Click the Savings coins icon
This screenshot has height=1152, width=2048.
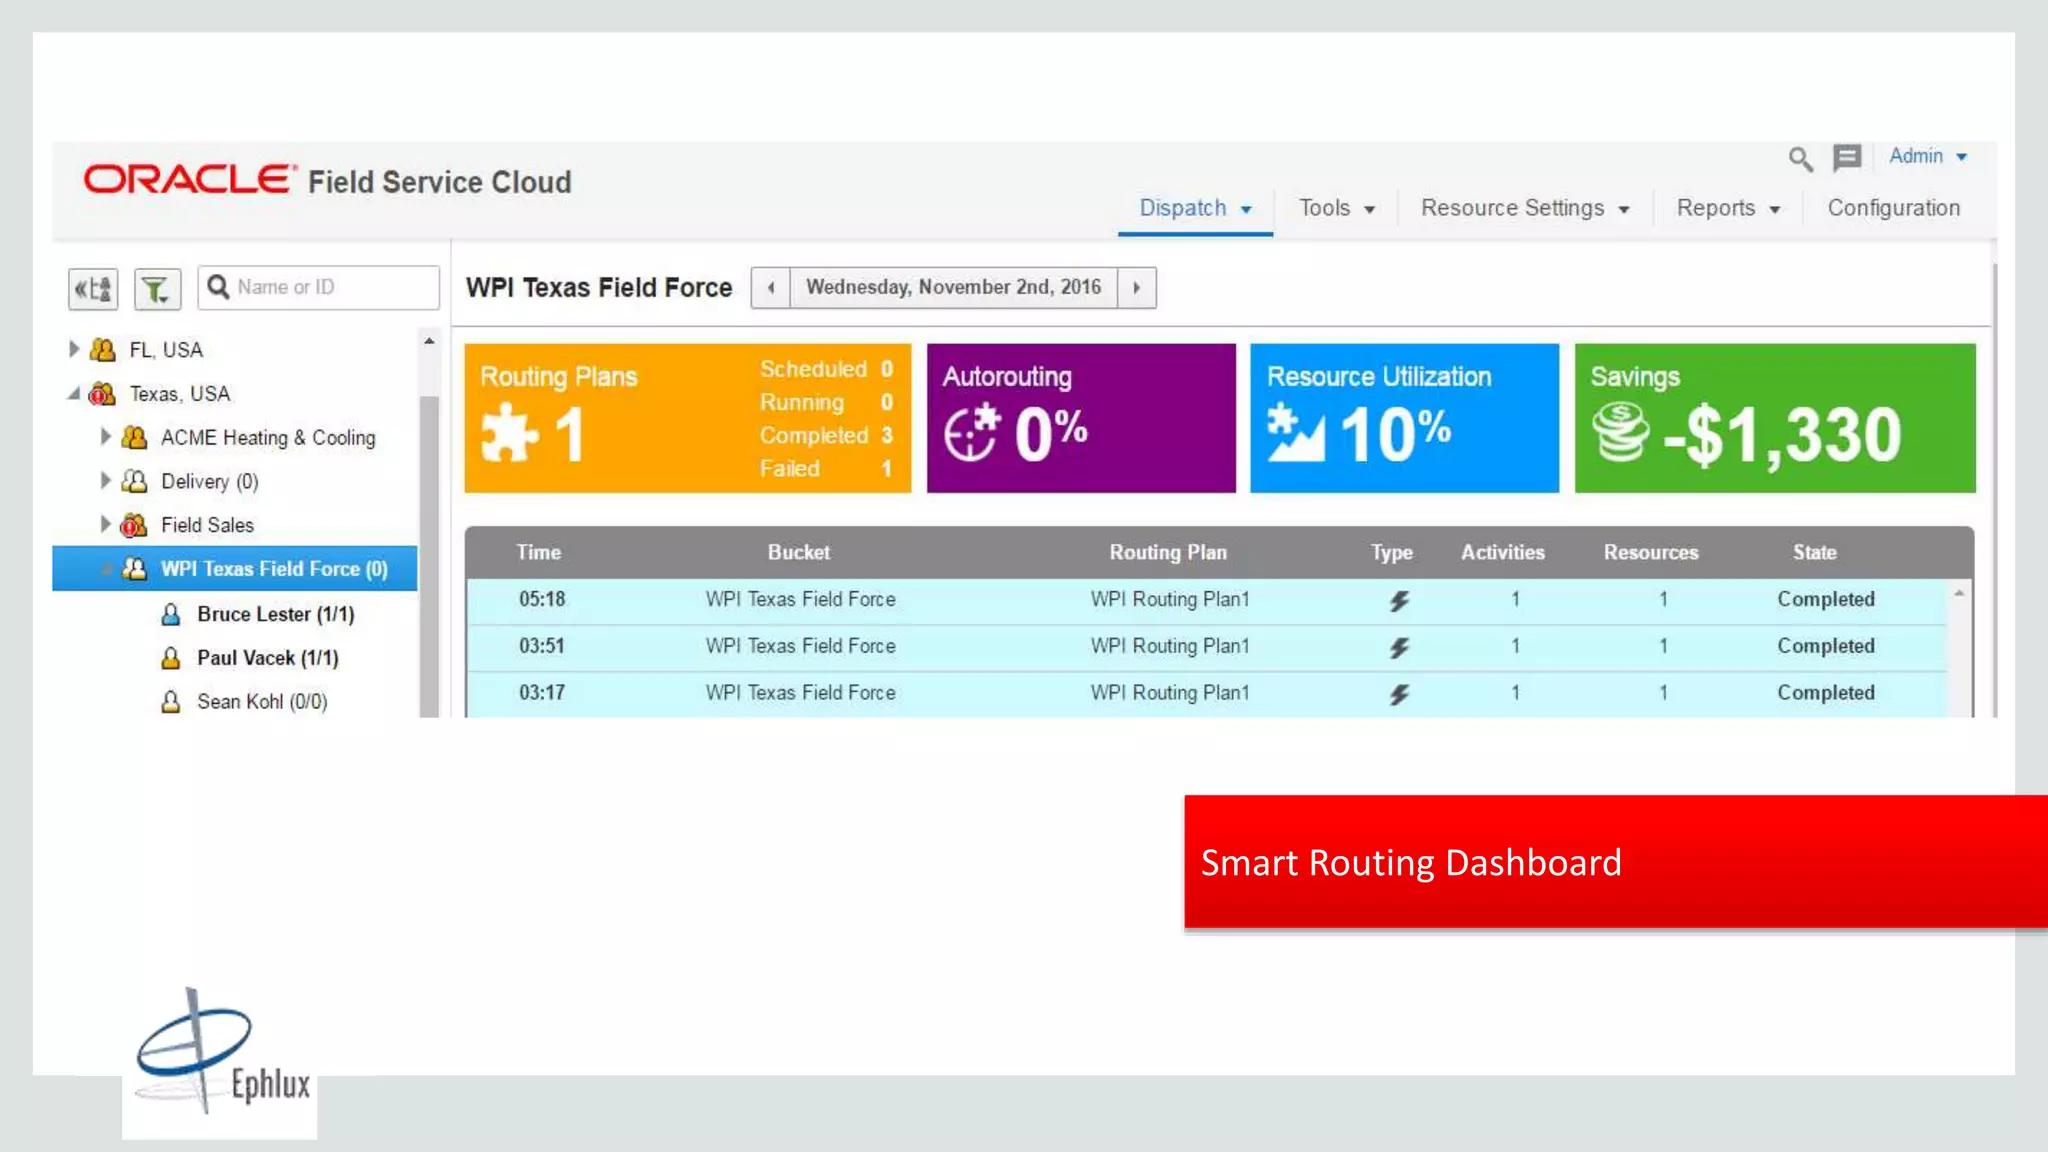pyautogui.click(x=1620, y=431)
